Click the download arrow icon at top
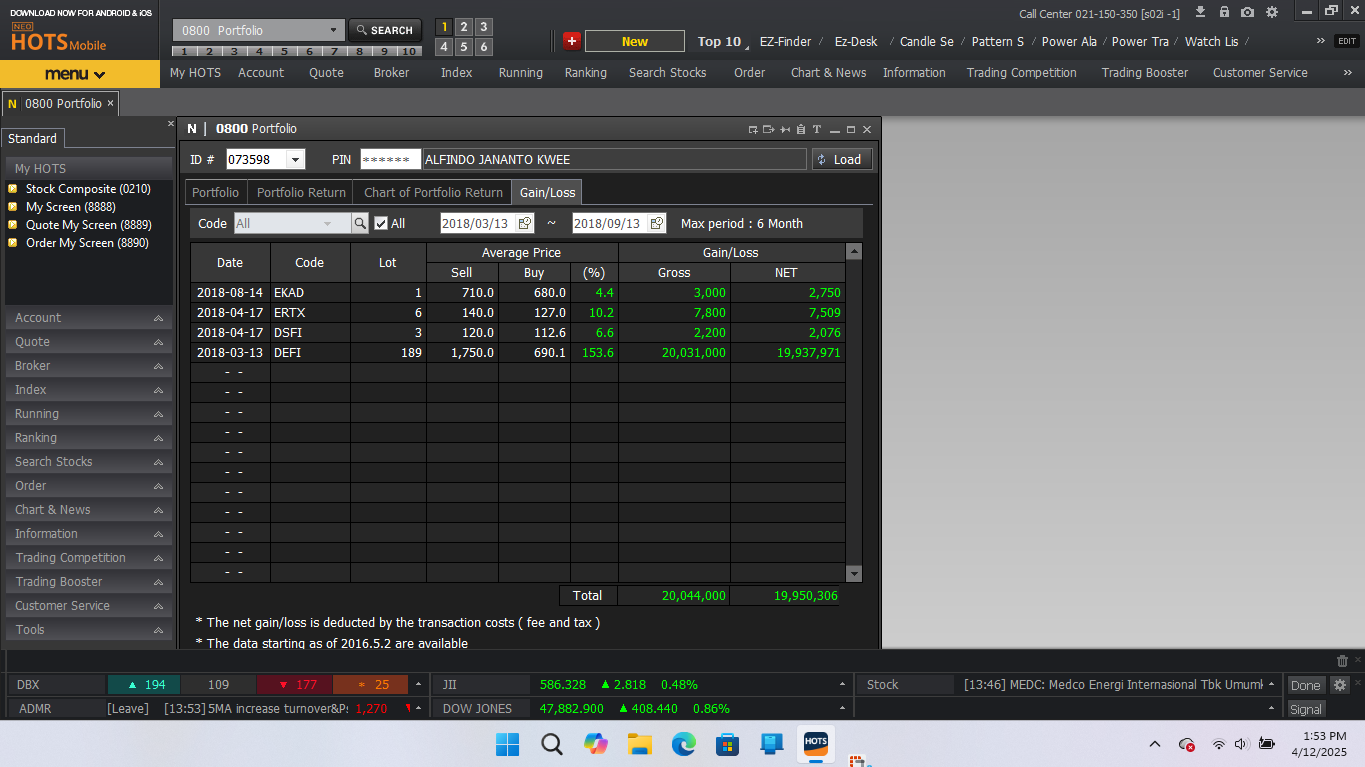This screenshot has height=767, width=1365. click(x=1200, y=12)
